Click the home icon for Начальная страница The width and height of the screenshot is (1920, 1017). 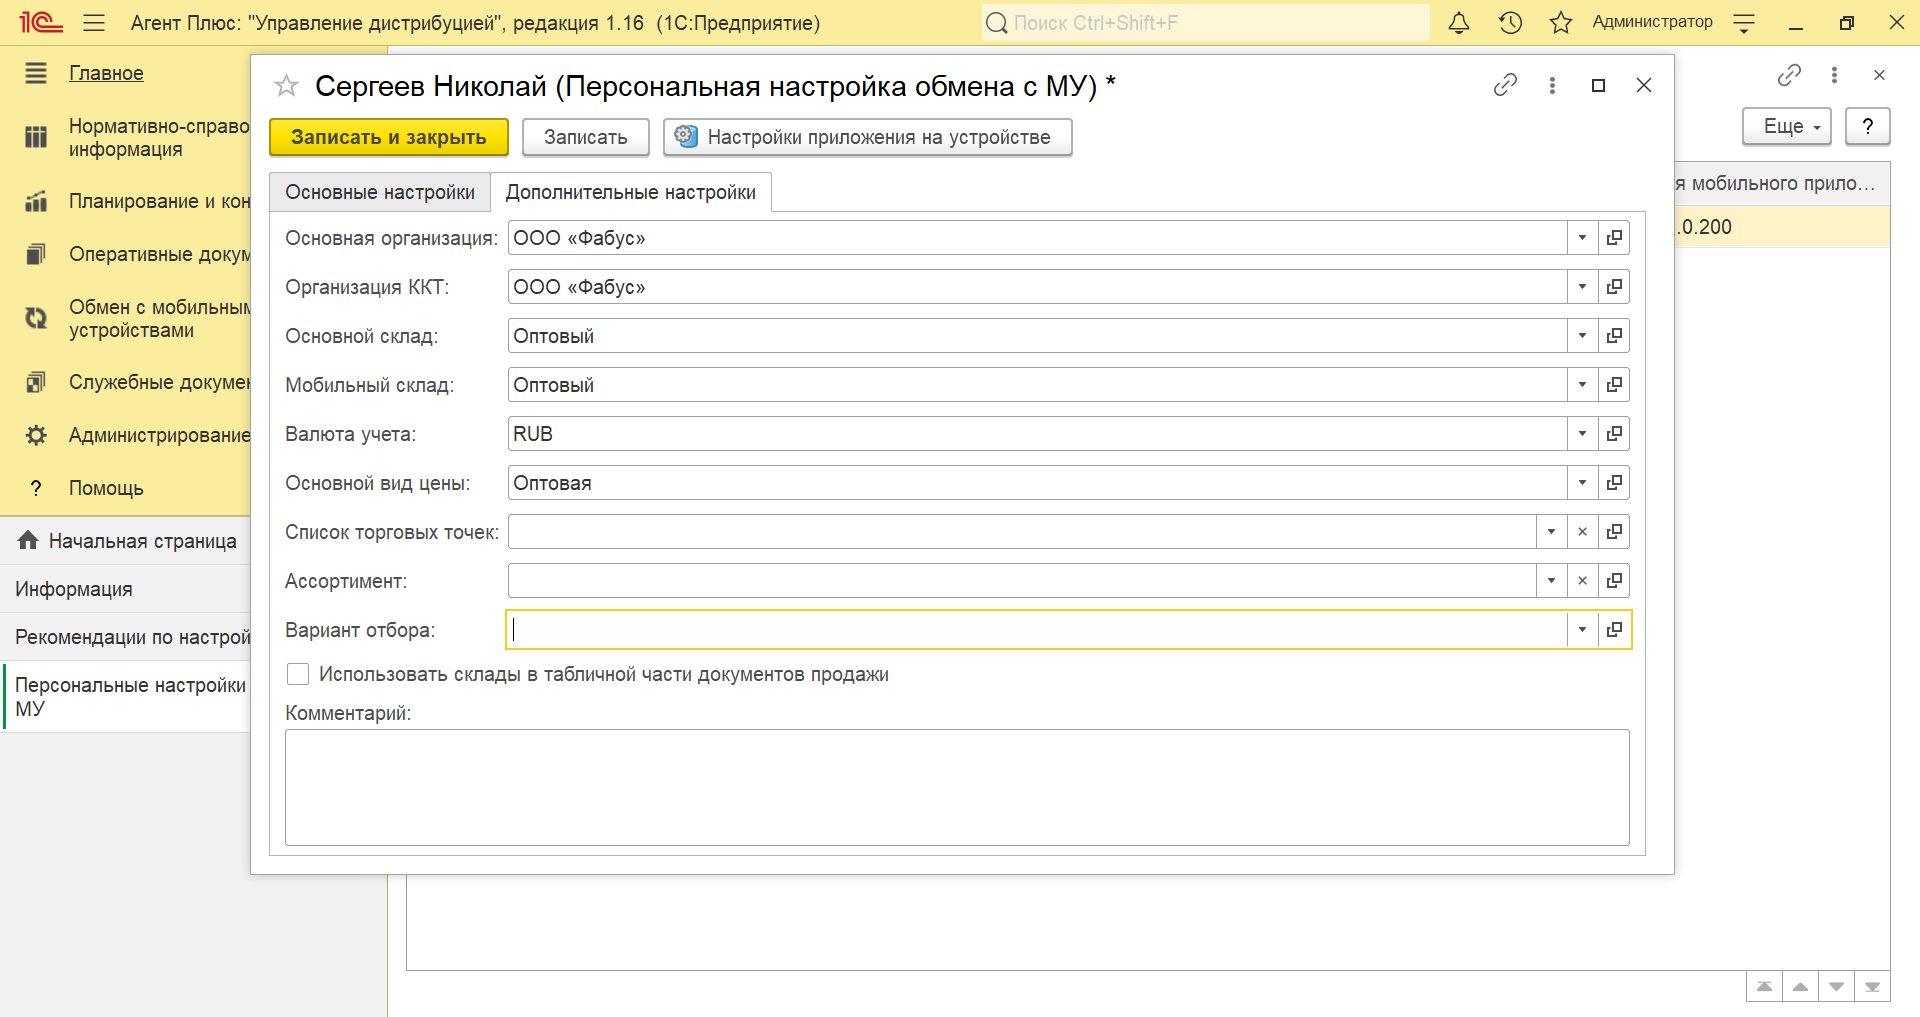pos(28,541)
